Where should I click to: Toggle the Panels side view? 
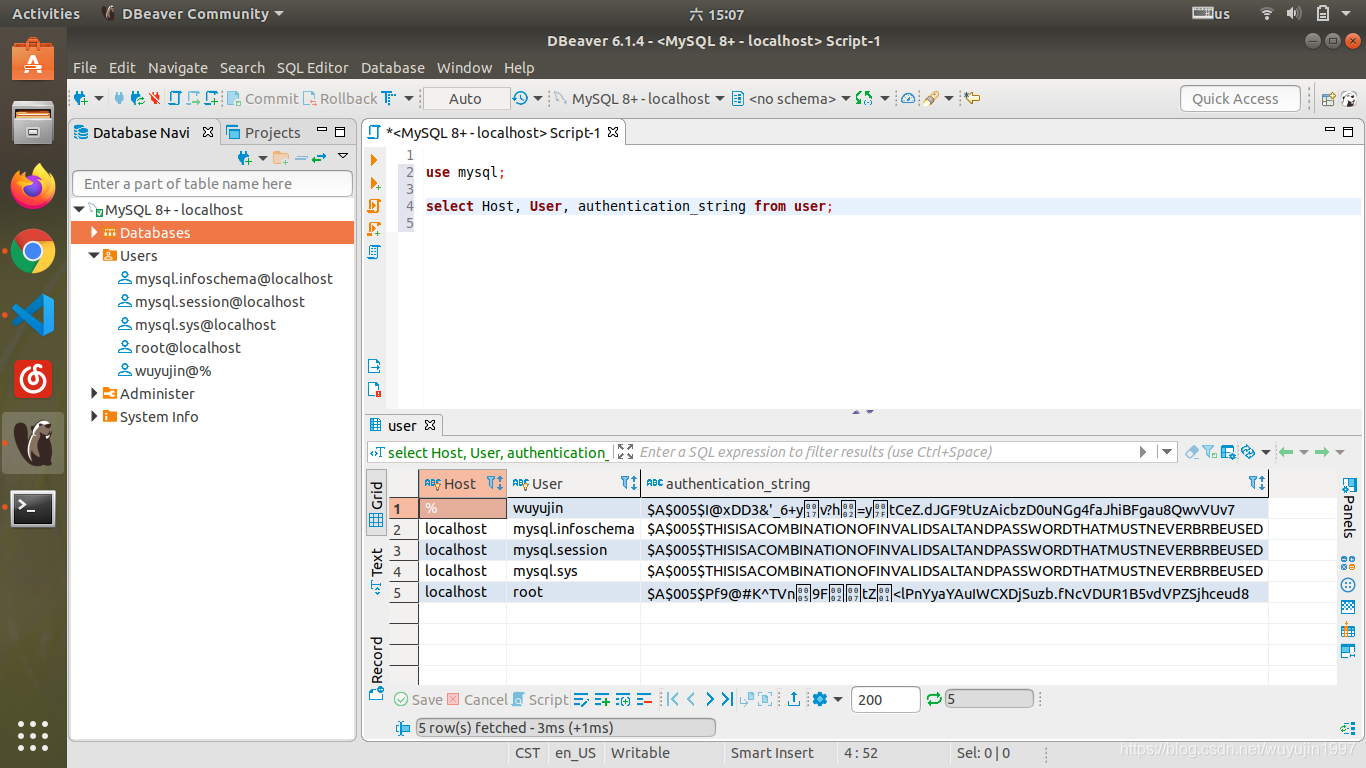[x=1348, y=508]
